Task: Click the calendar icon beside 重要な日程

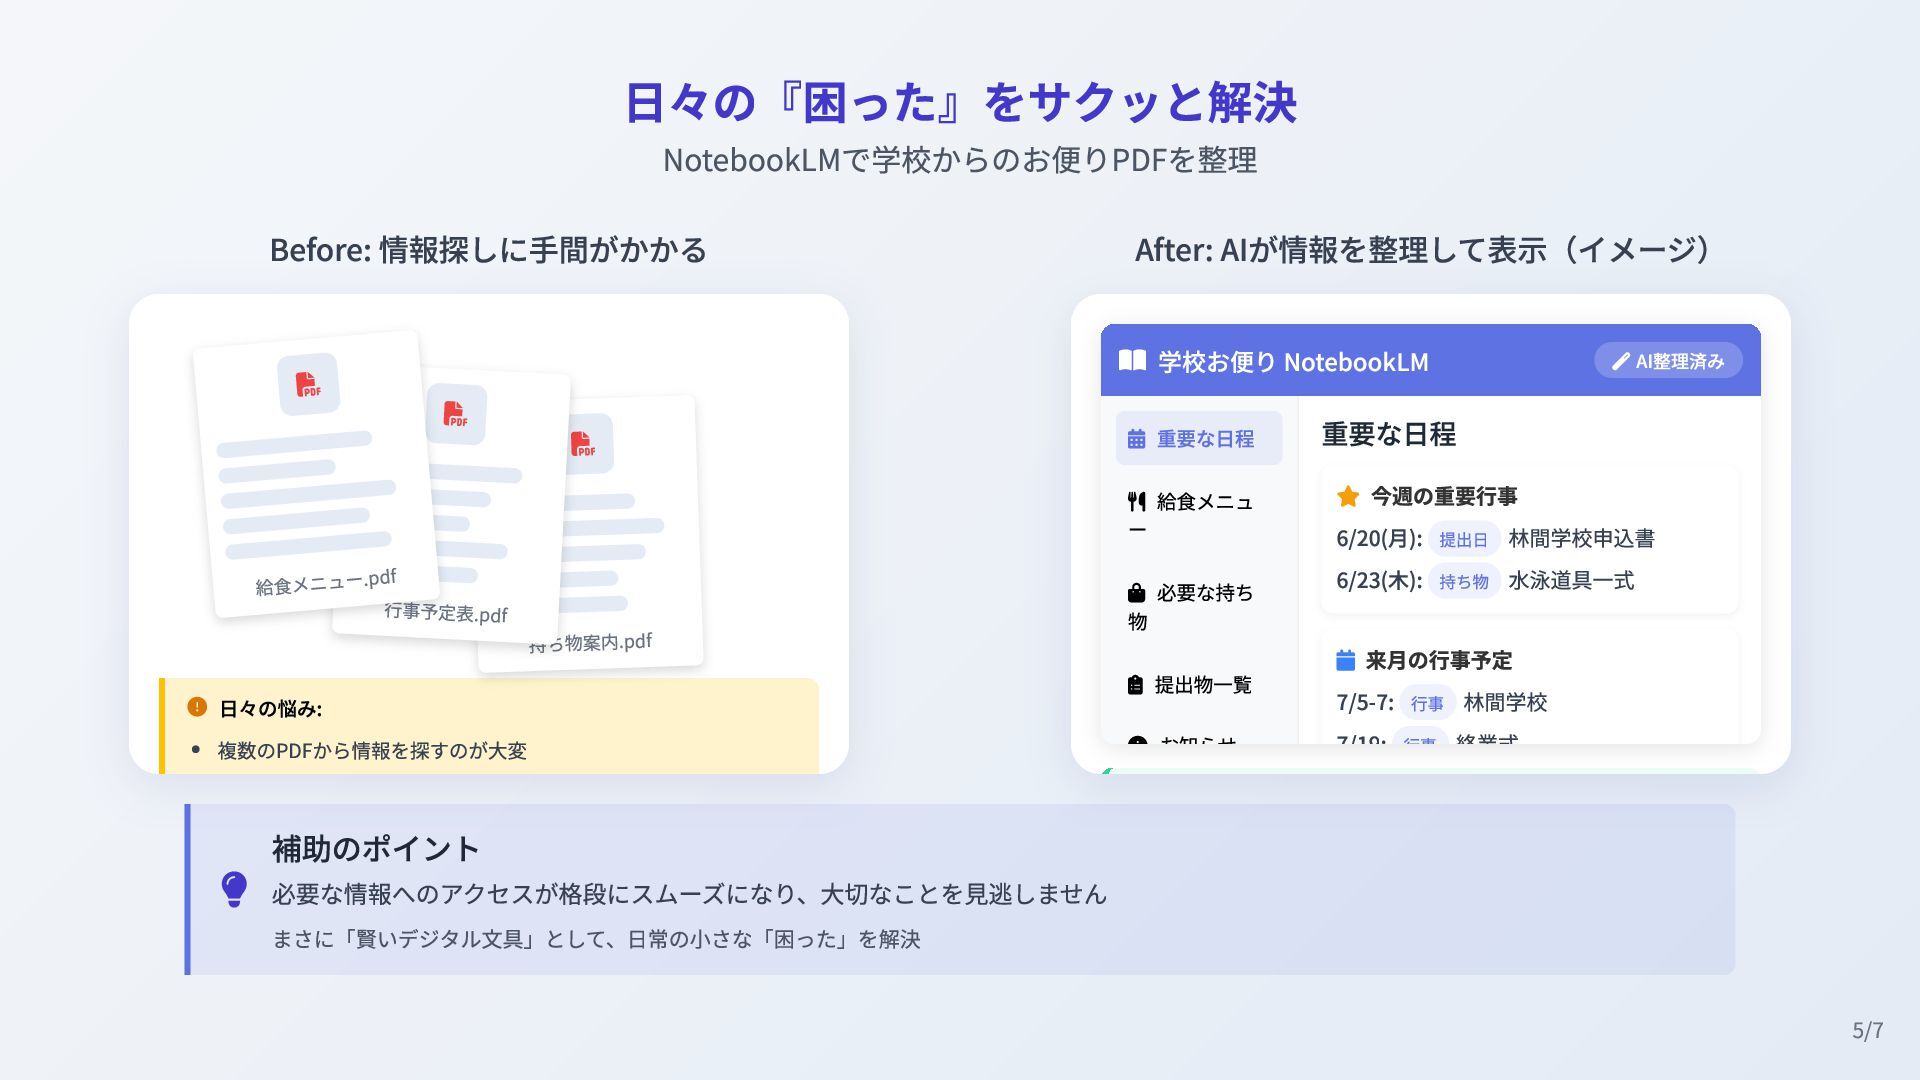Action: tap(1136, 439)
